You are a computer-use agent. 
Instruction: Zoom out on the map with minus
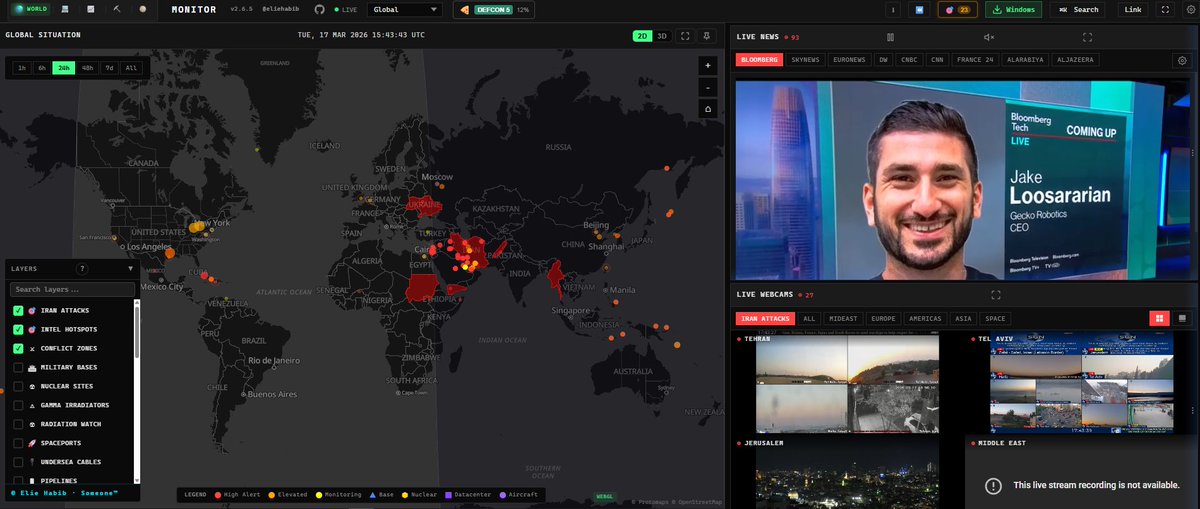708,87
